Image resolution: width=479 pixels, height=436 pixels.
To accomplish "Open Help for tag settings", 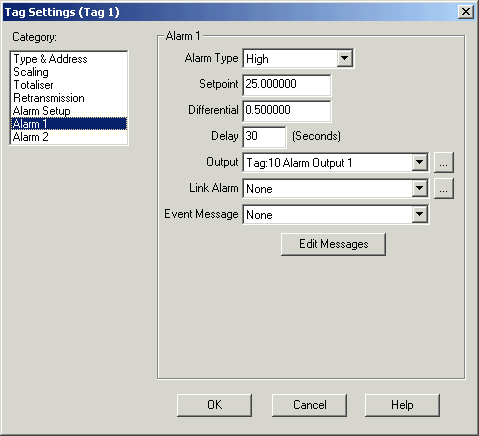I will click(x=402, y=405).
